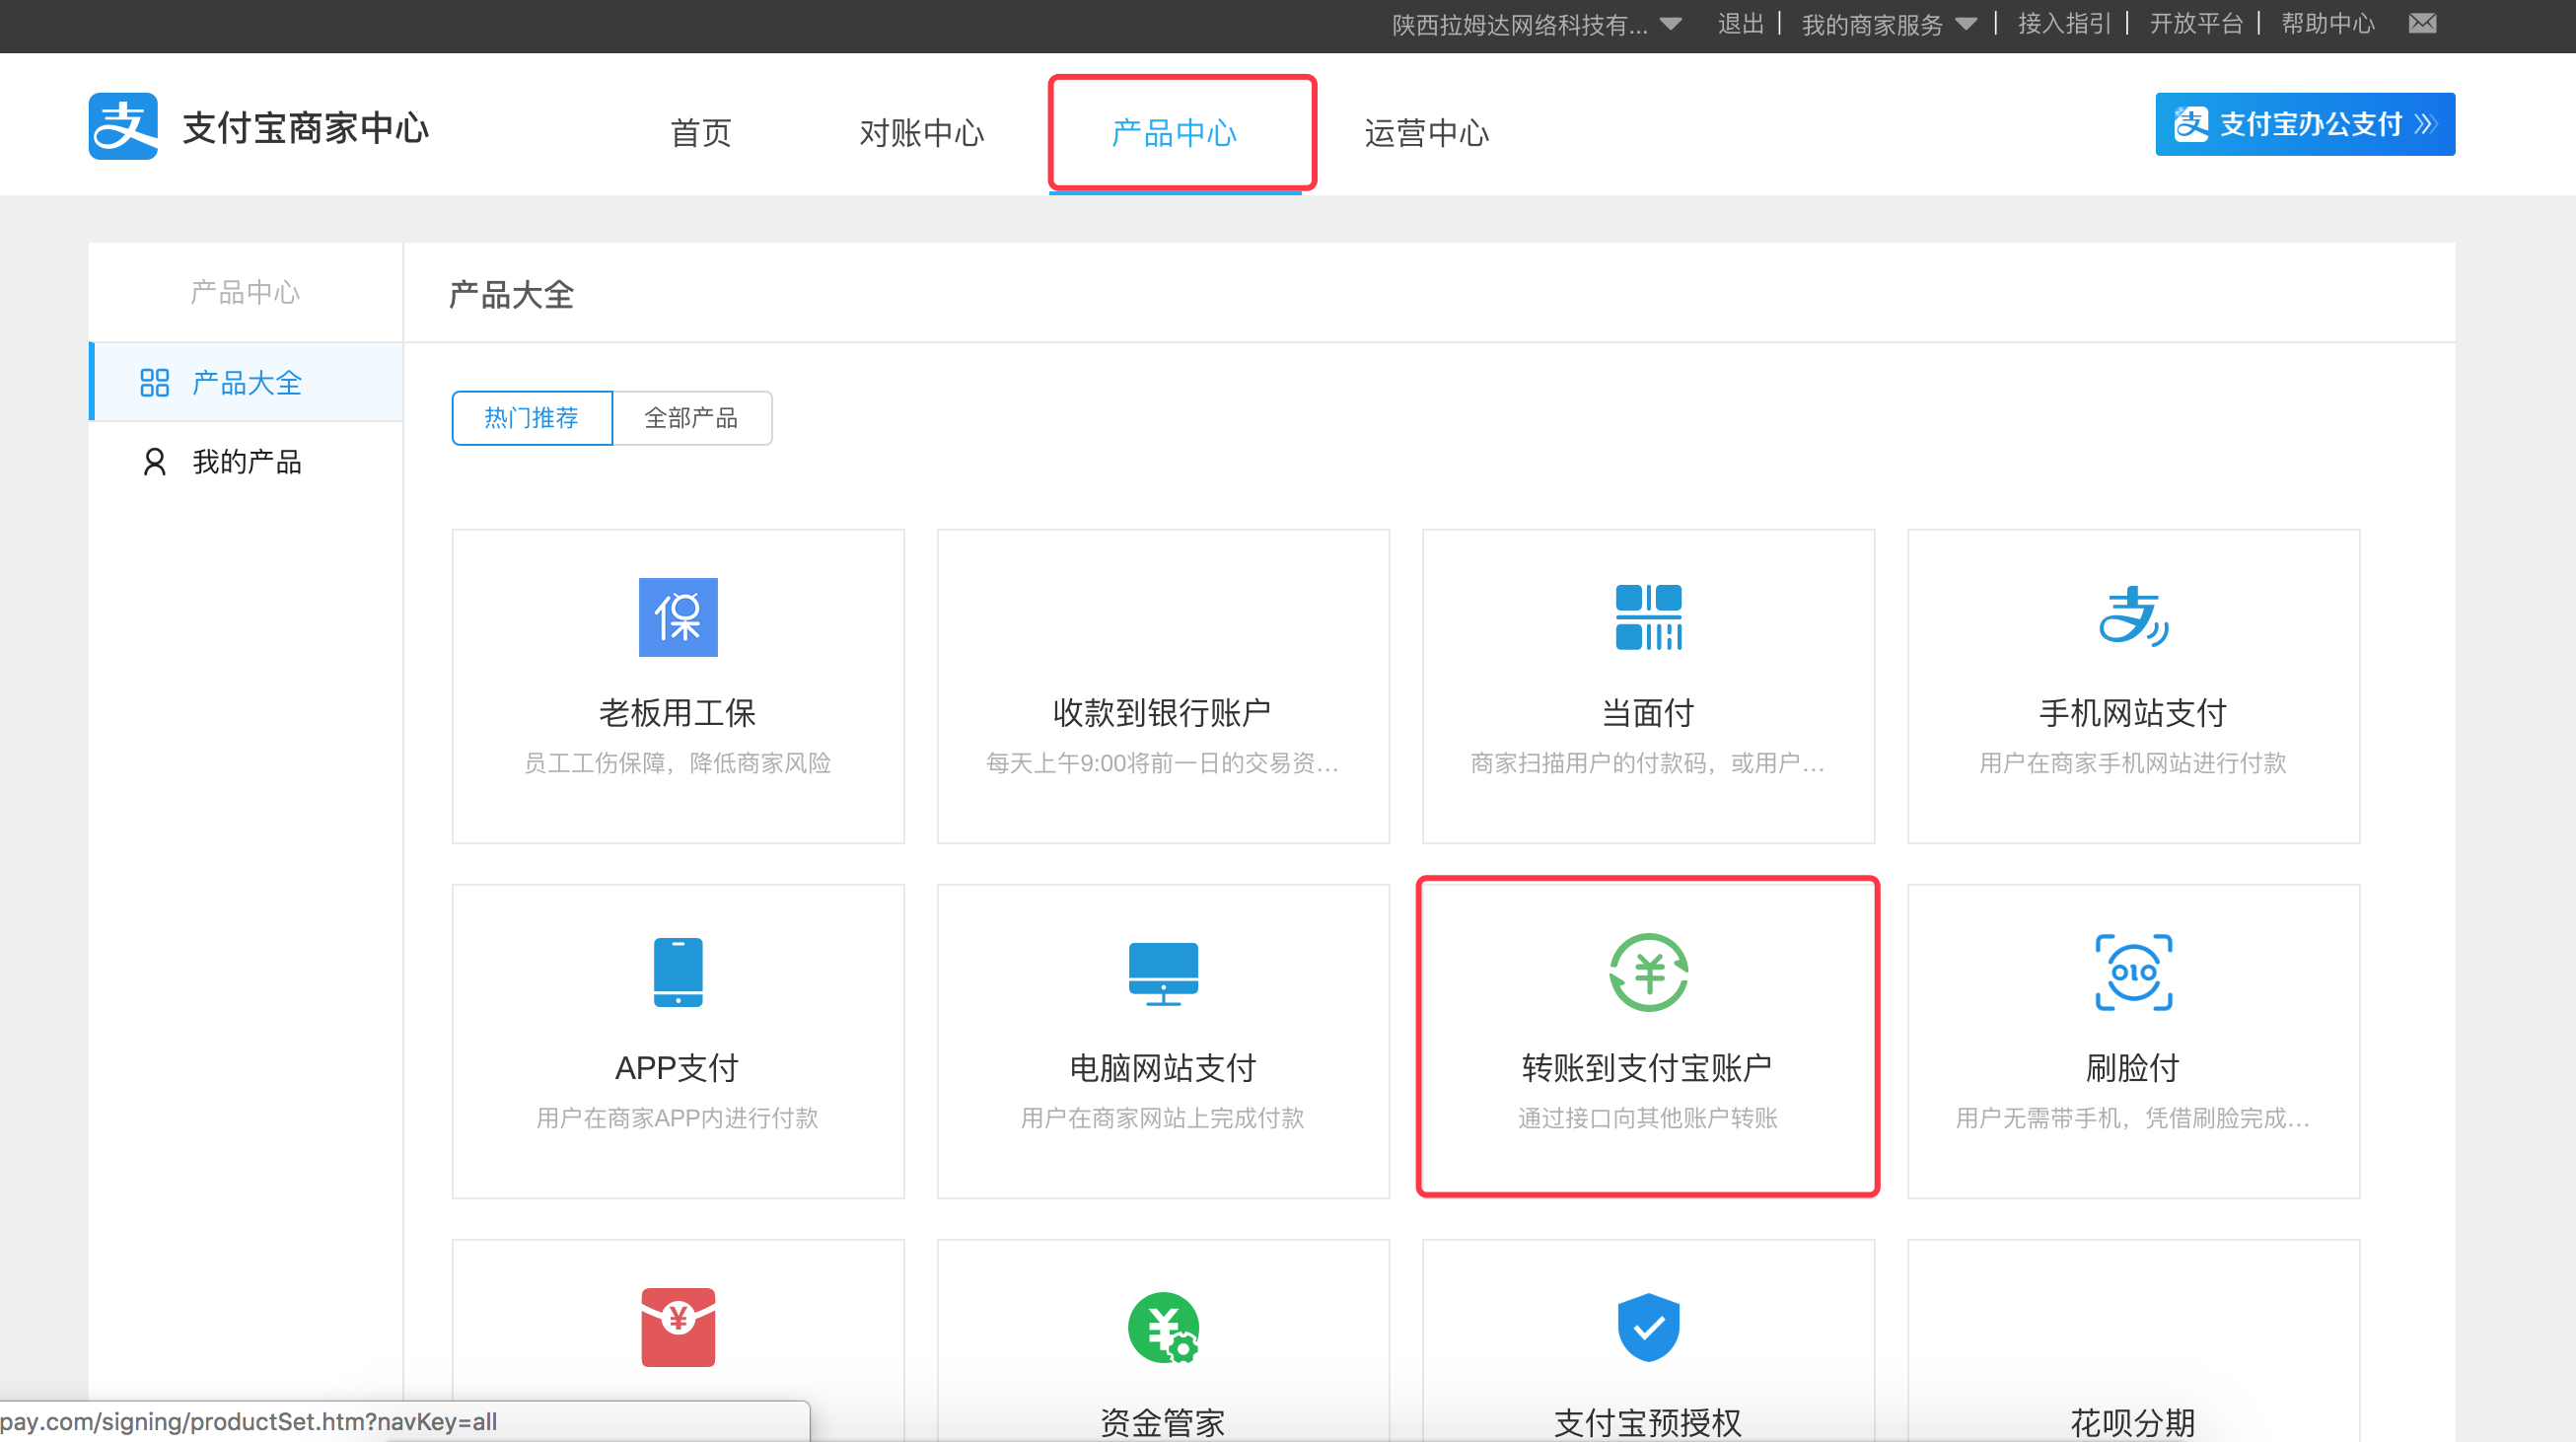The width and height of the screenshot is (2576, 1442).
Task: Click the 刷脸付 face scan icon
Action: click(2133, 972)
